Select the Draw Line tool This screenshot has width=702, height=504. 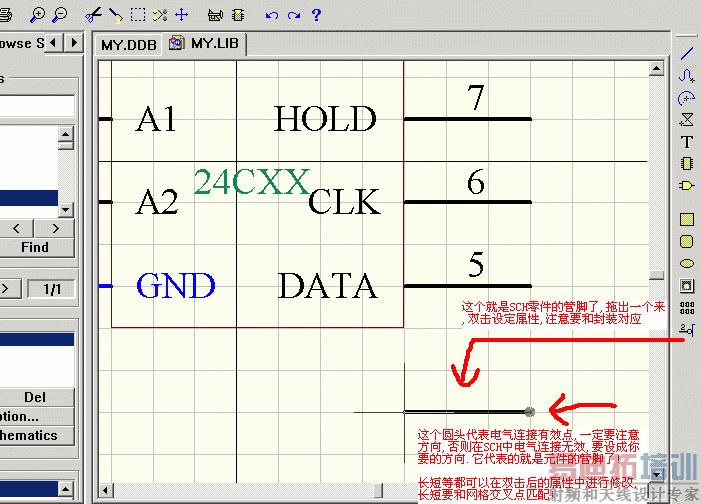tap(687, 53)
